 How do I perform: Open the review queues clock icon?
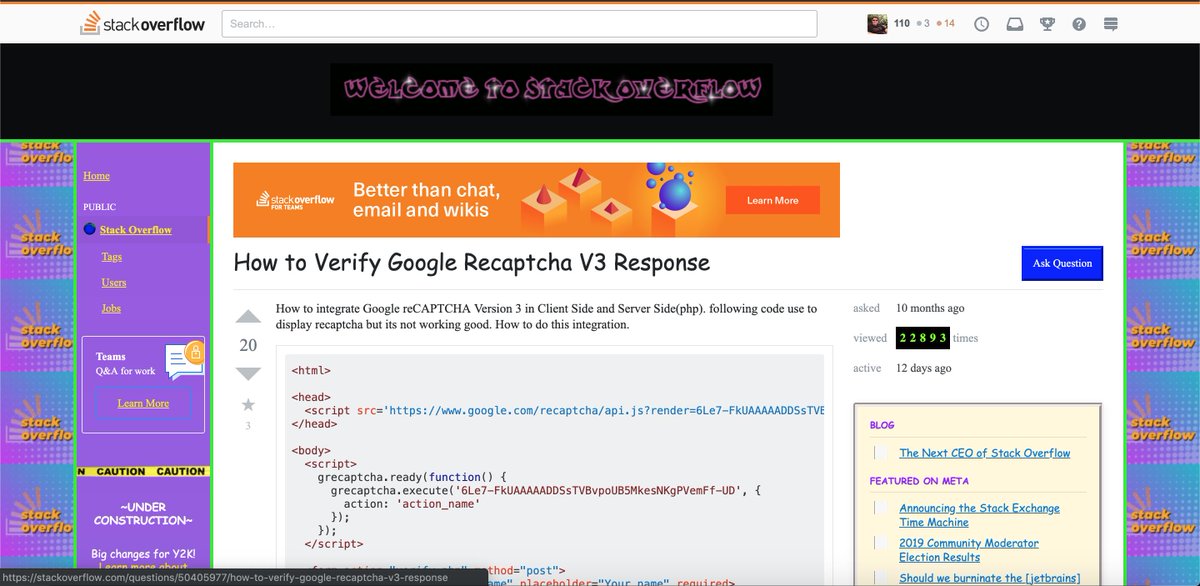tap(982, 24)
